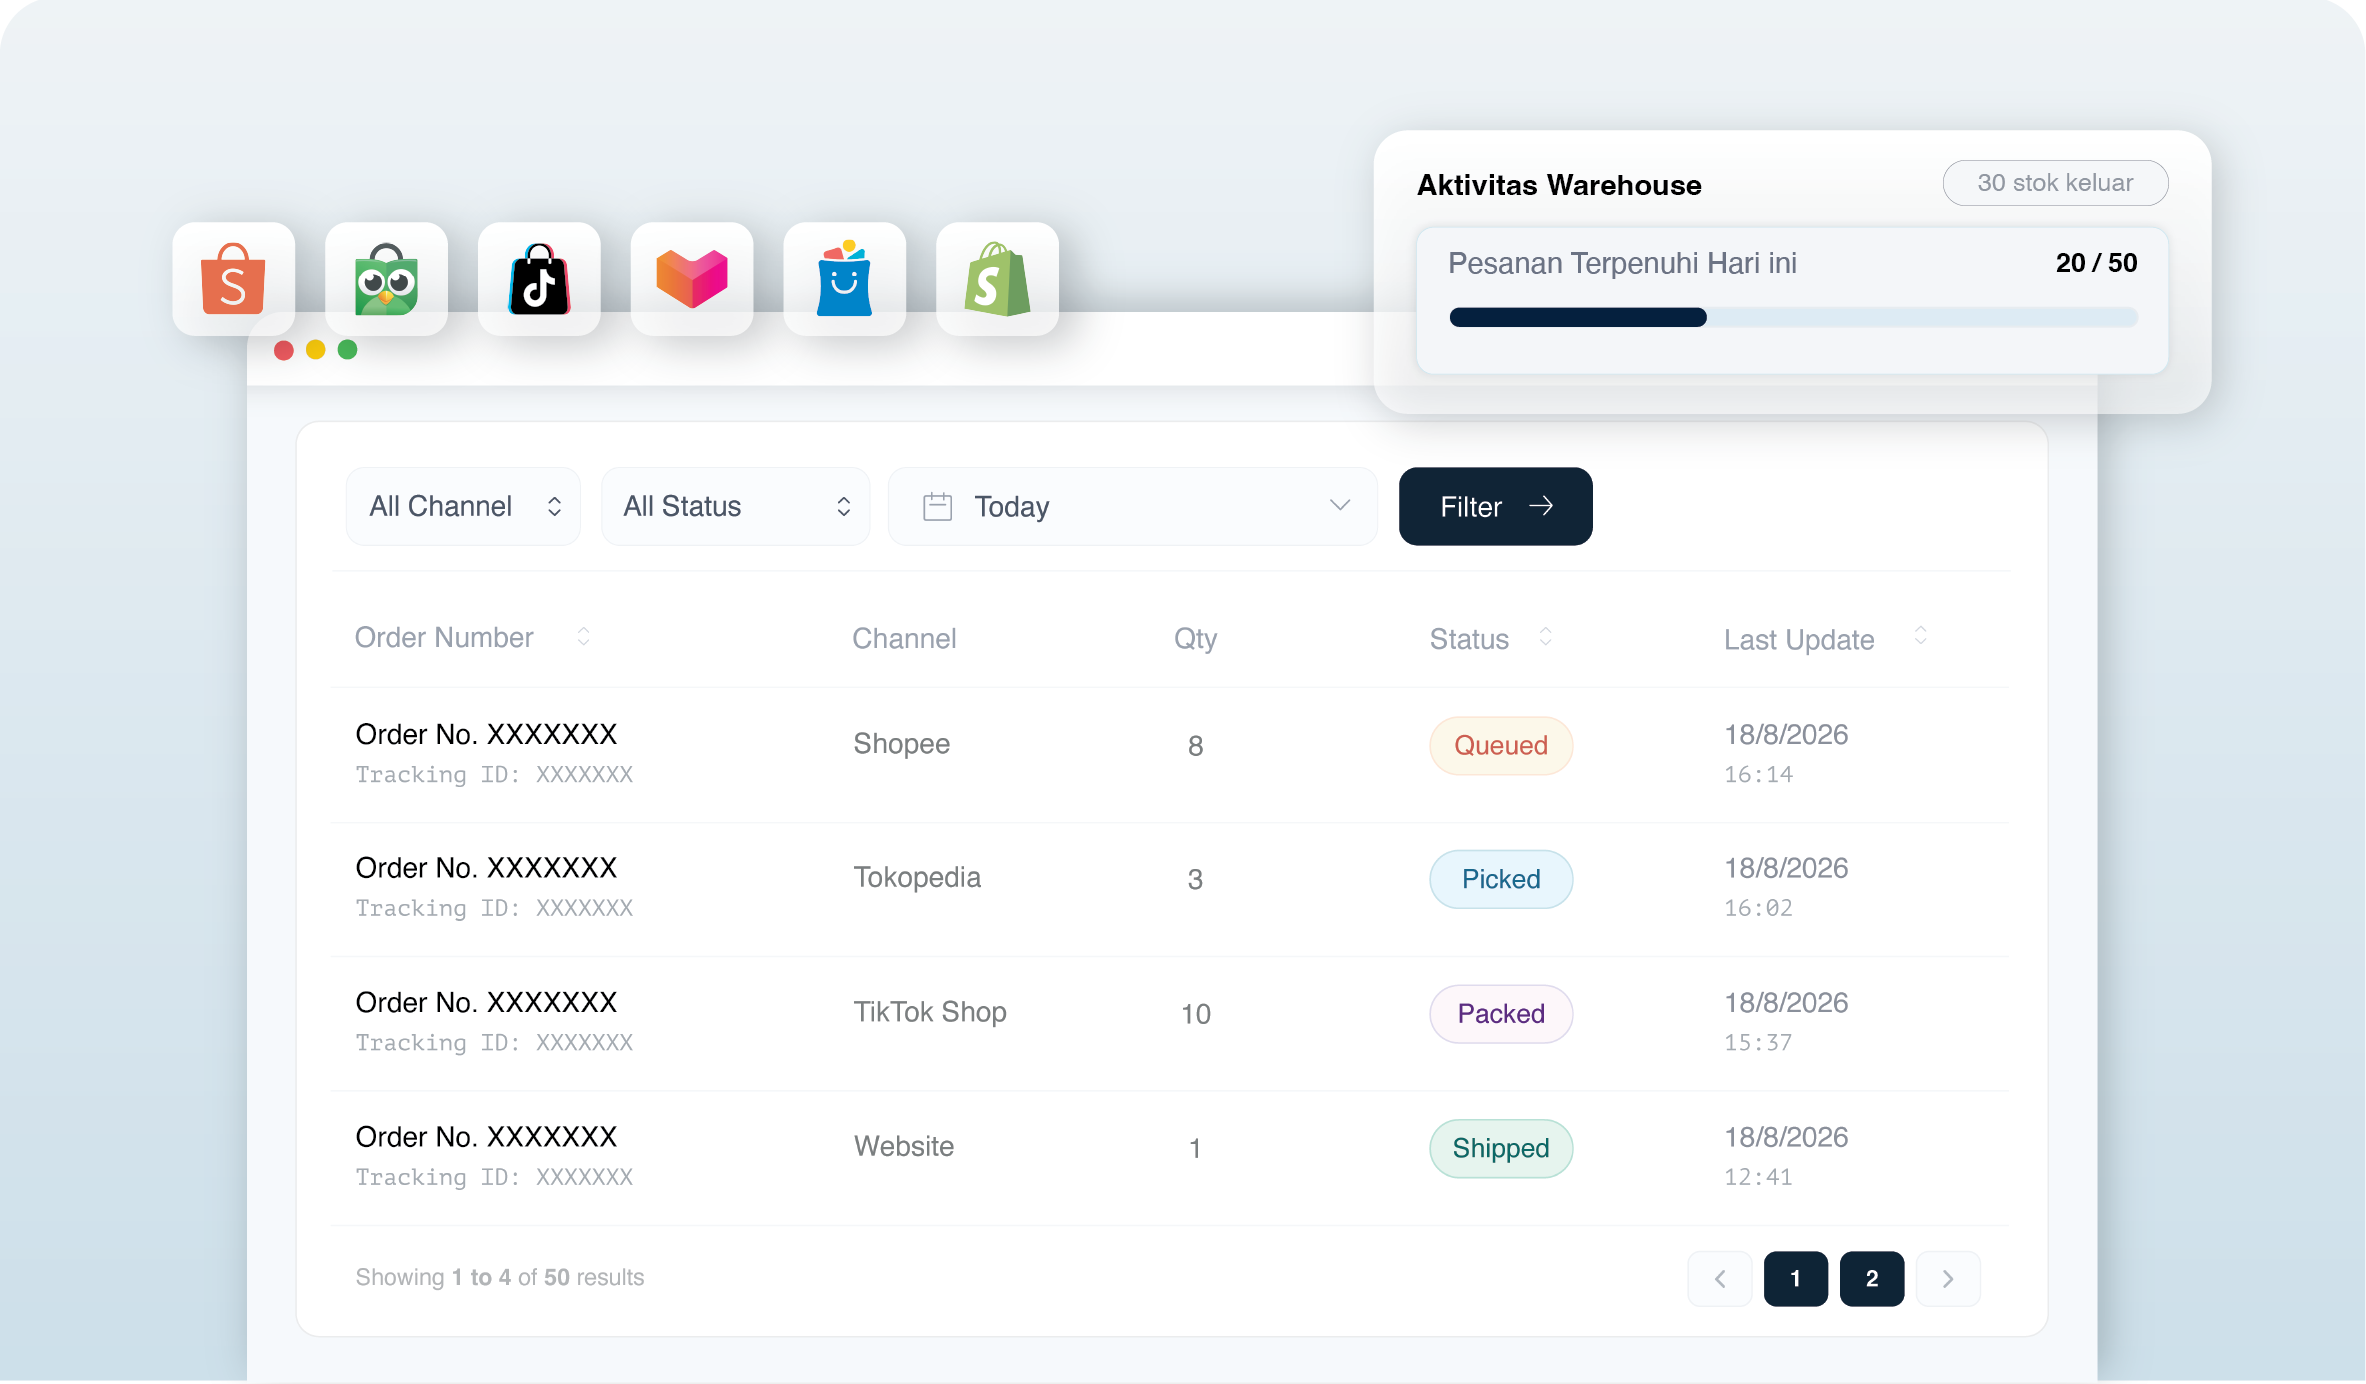
Task: Click the calendar icon in date picker
Action: tap(937, 506)
